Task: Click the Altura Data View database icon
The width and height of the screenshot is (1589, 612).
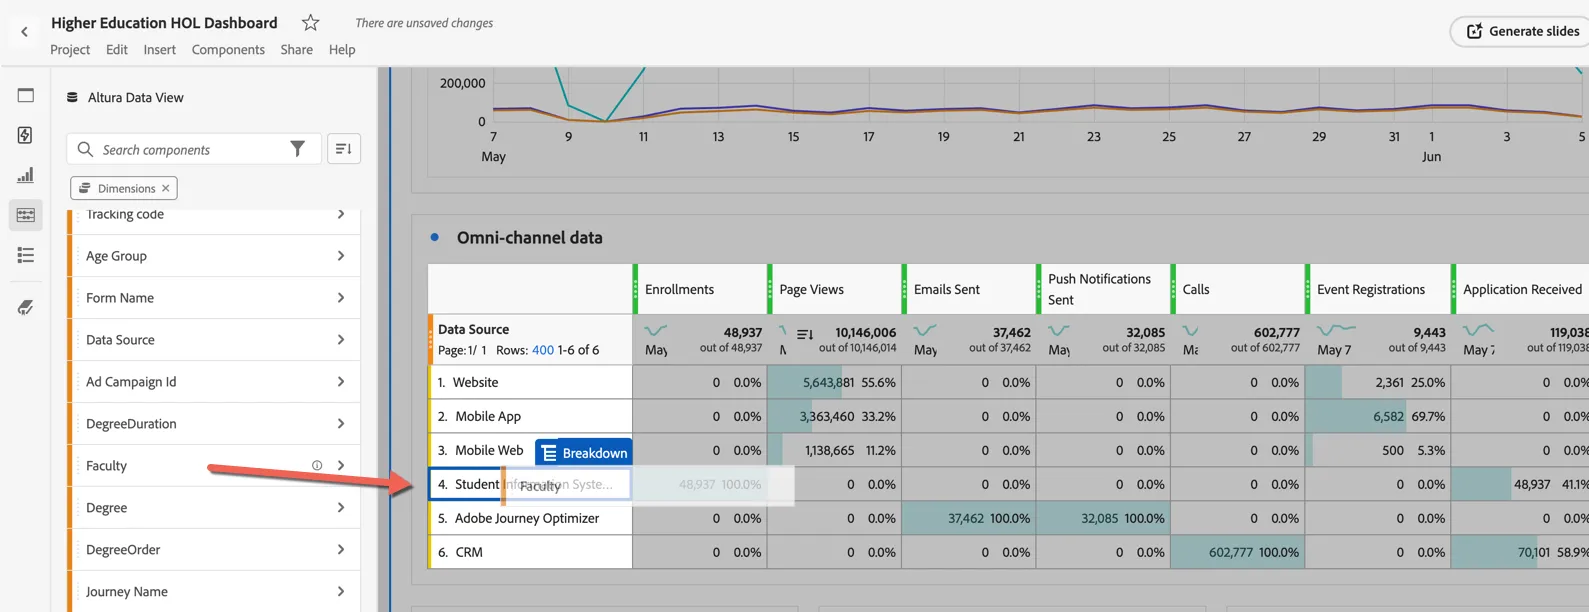Action: (x=72, y=97)
